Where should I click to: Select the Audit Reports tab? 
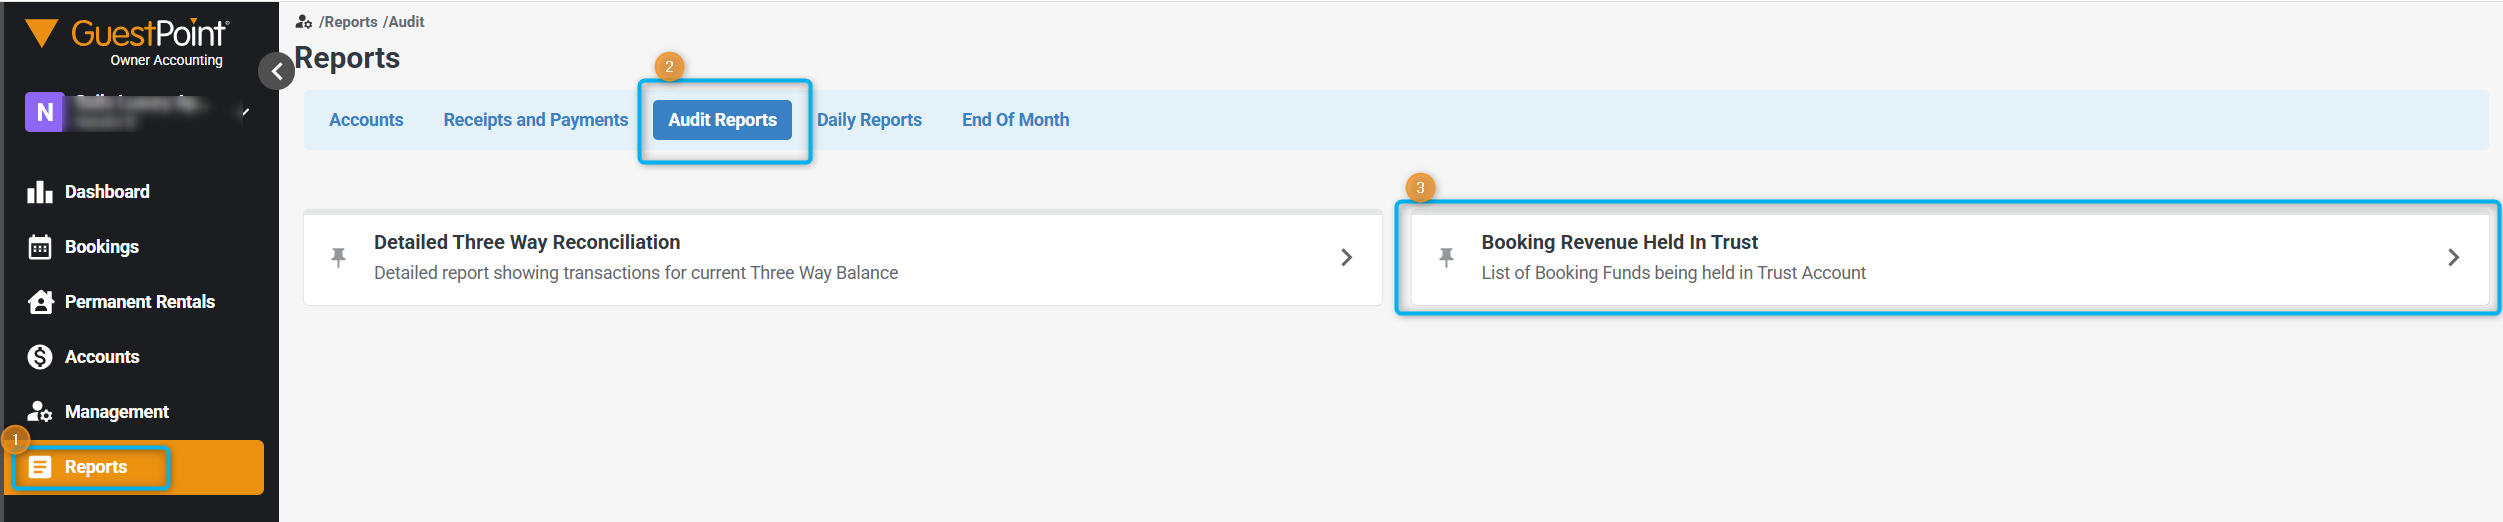[722, 120]
